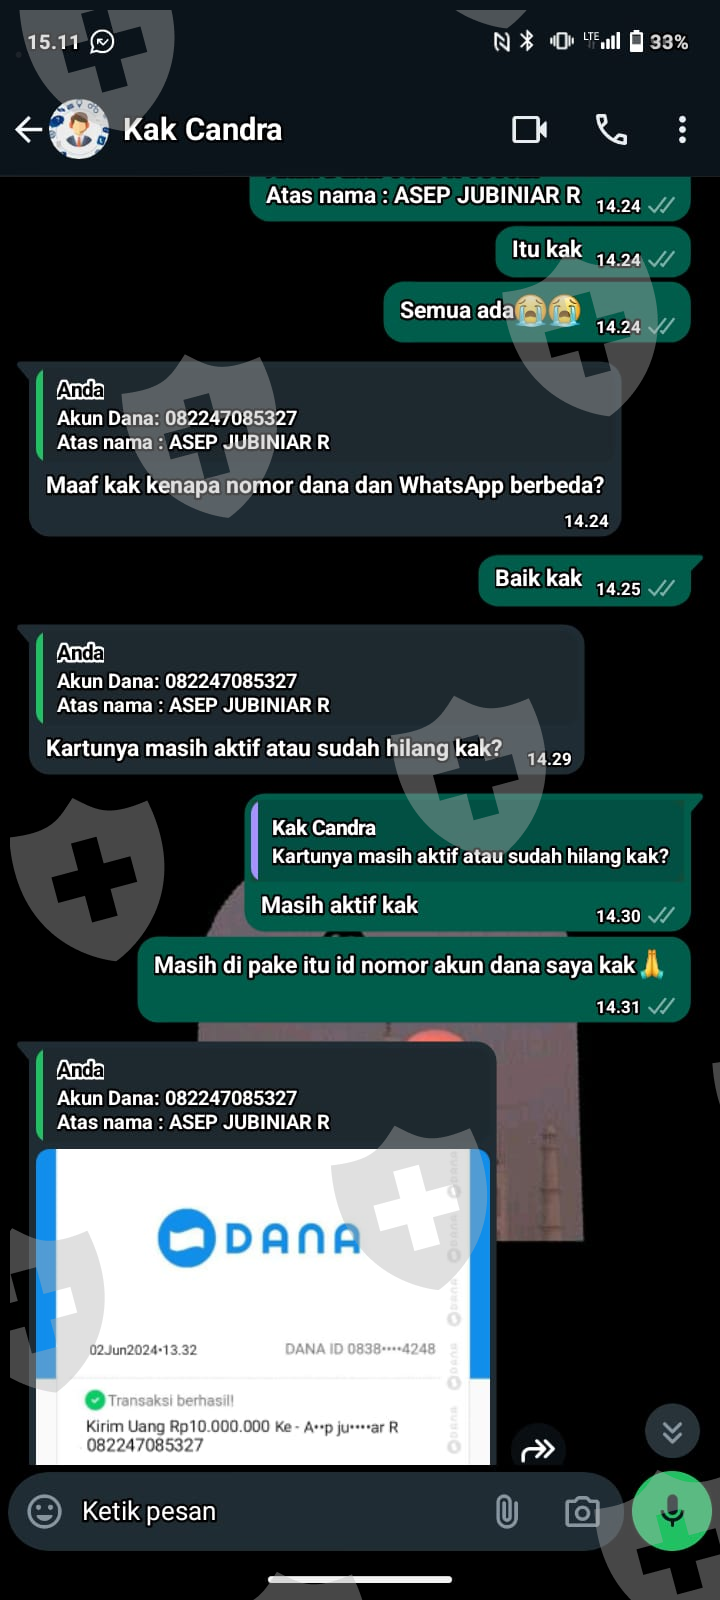720x1600 pixels.
Task: Start a voice call with Kak Candra
Action: click(x=611, y=130)
